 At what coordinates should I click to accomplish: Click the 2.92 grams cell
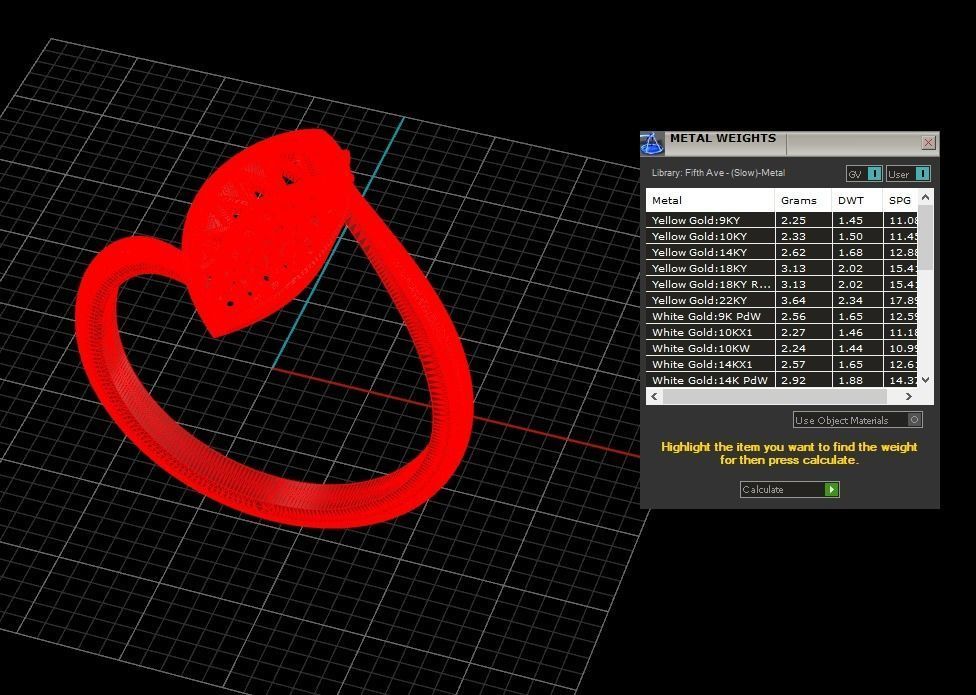point(803,380)
